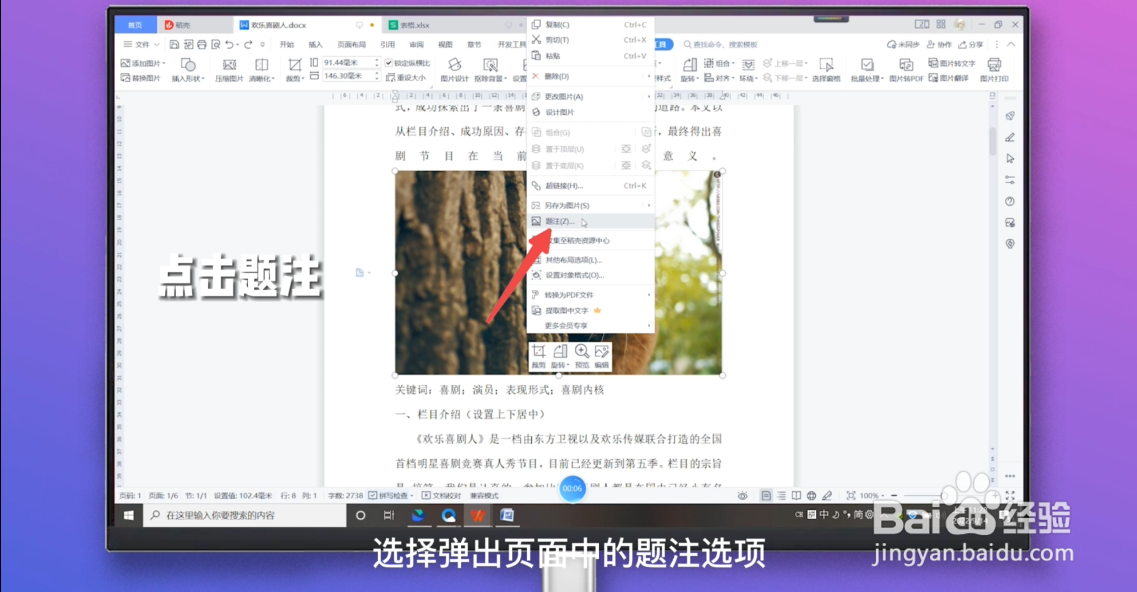This screenshot has height=592, width=1137.
Task: Choose 删除(D) in the context menu
Action: click(591, 76)
